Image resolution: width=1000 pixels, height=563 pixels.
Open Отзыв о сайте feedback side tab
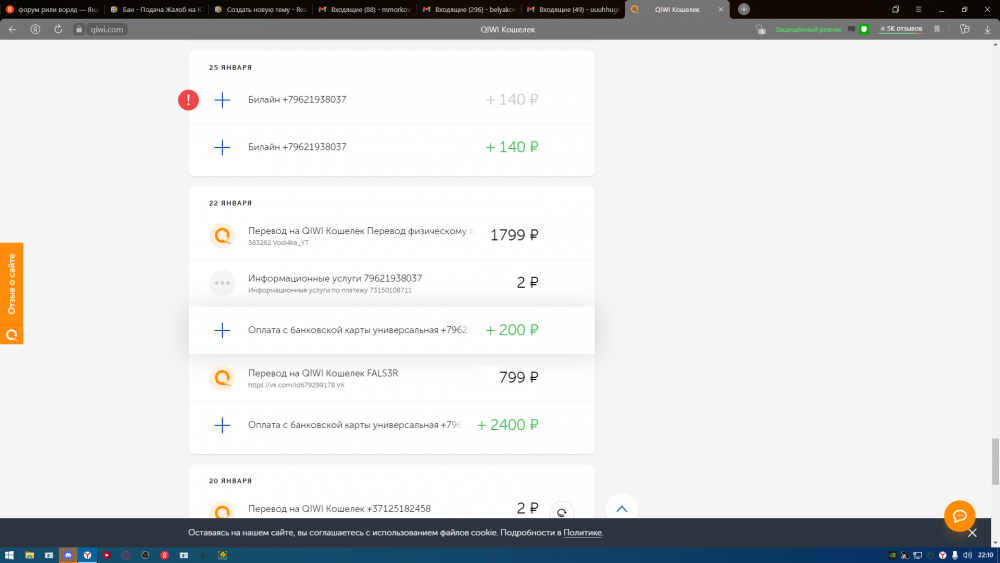[11, 293]
